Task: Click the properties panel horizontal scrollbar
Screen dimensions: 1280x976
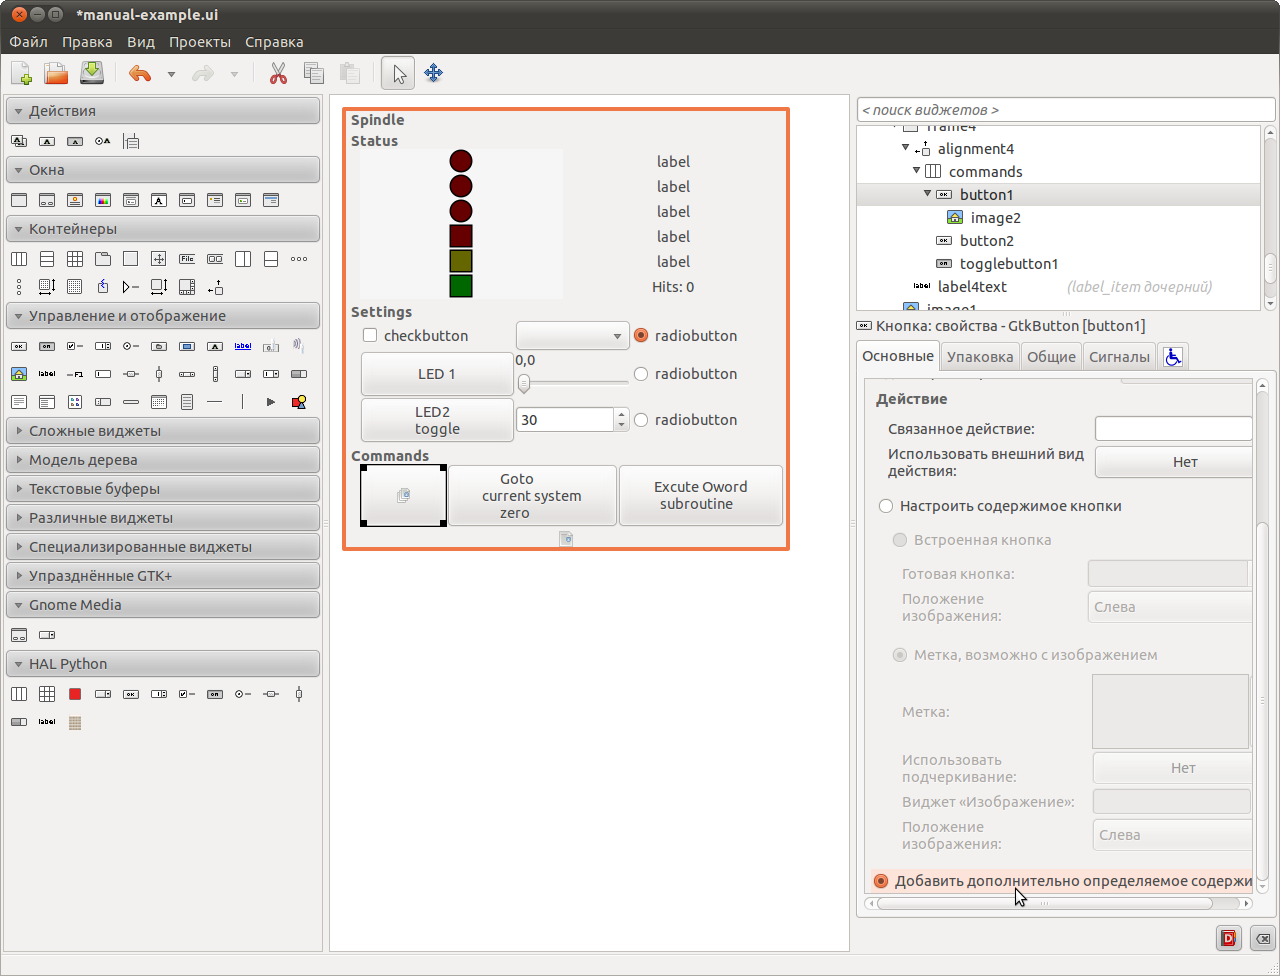Action: tap(1044, 903)
